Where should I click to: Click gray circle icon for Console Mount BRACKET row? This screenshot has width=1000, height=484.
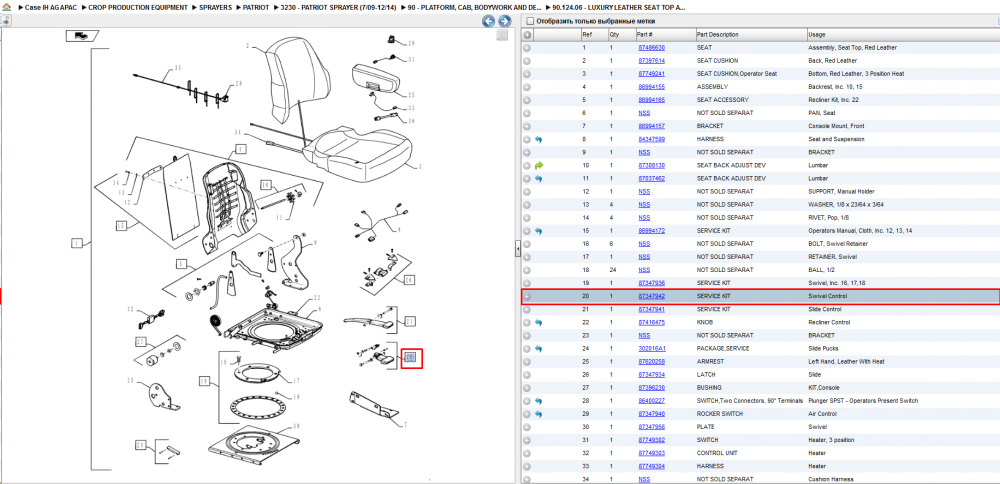(527, 126)
